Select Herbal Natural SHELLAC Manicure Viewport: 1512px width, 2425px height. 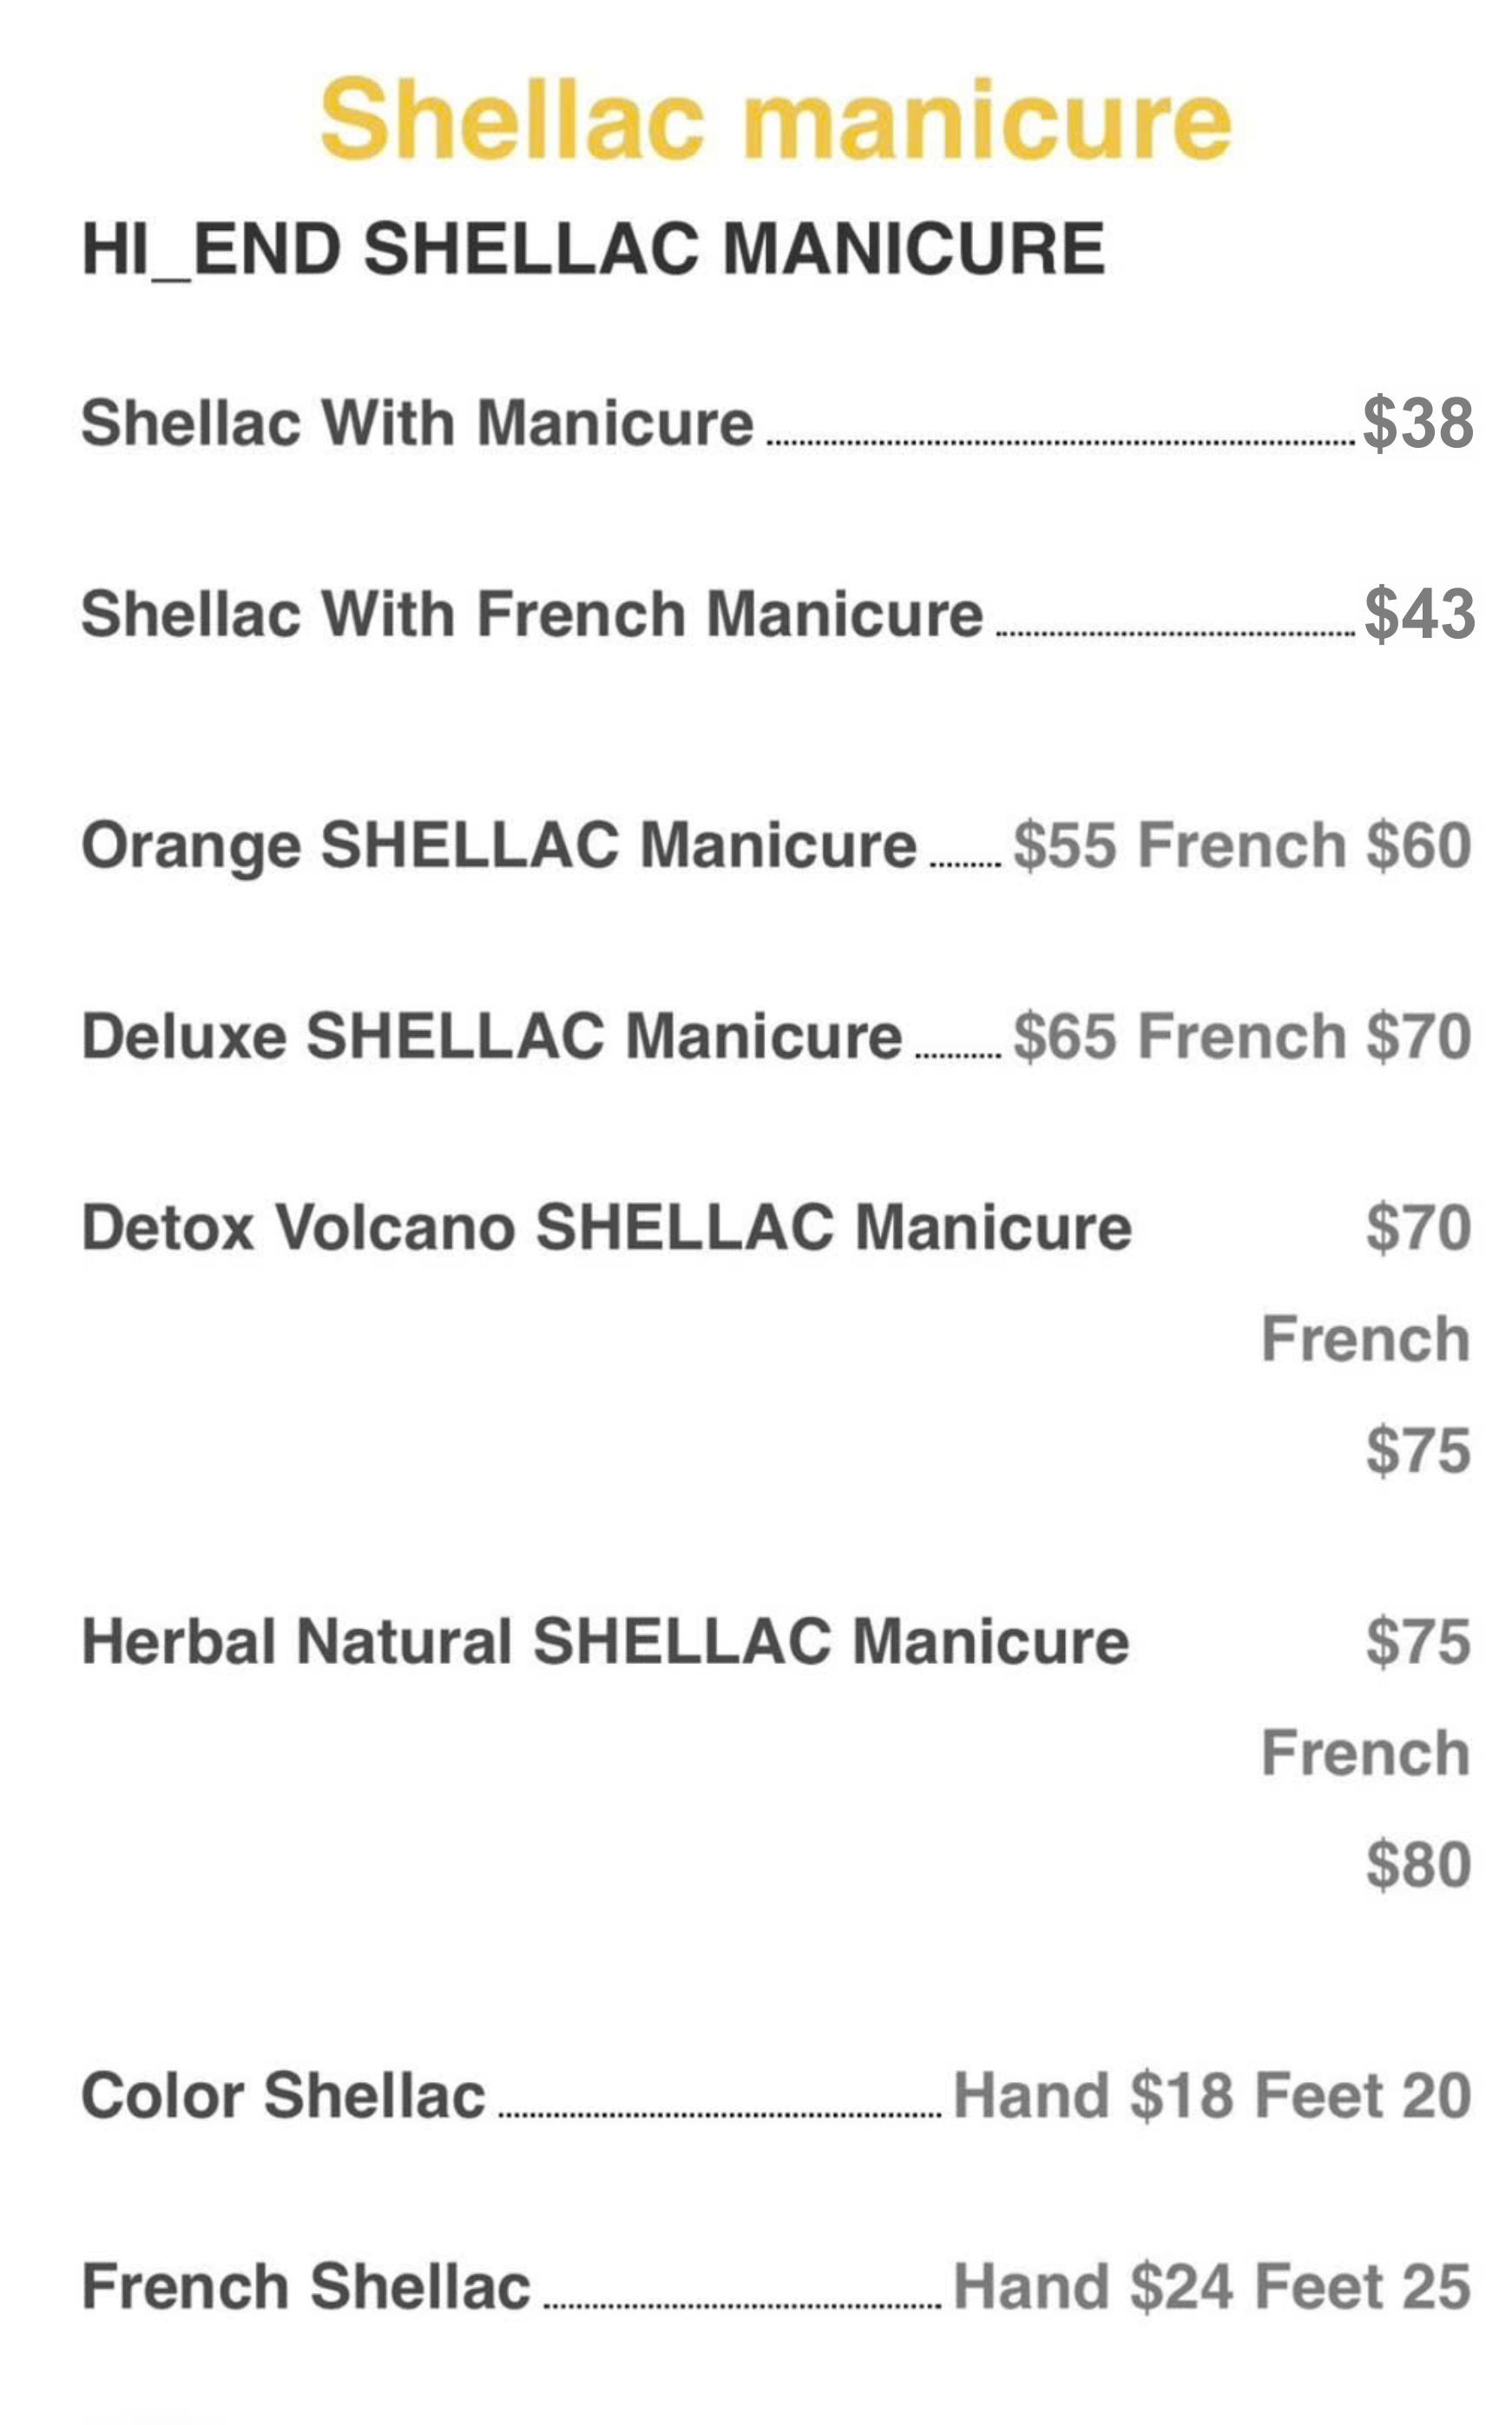(x=605, y=1642)
